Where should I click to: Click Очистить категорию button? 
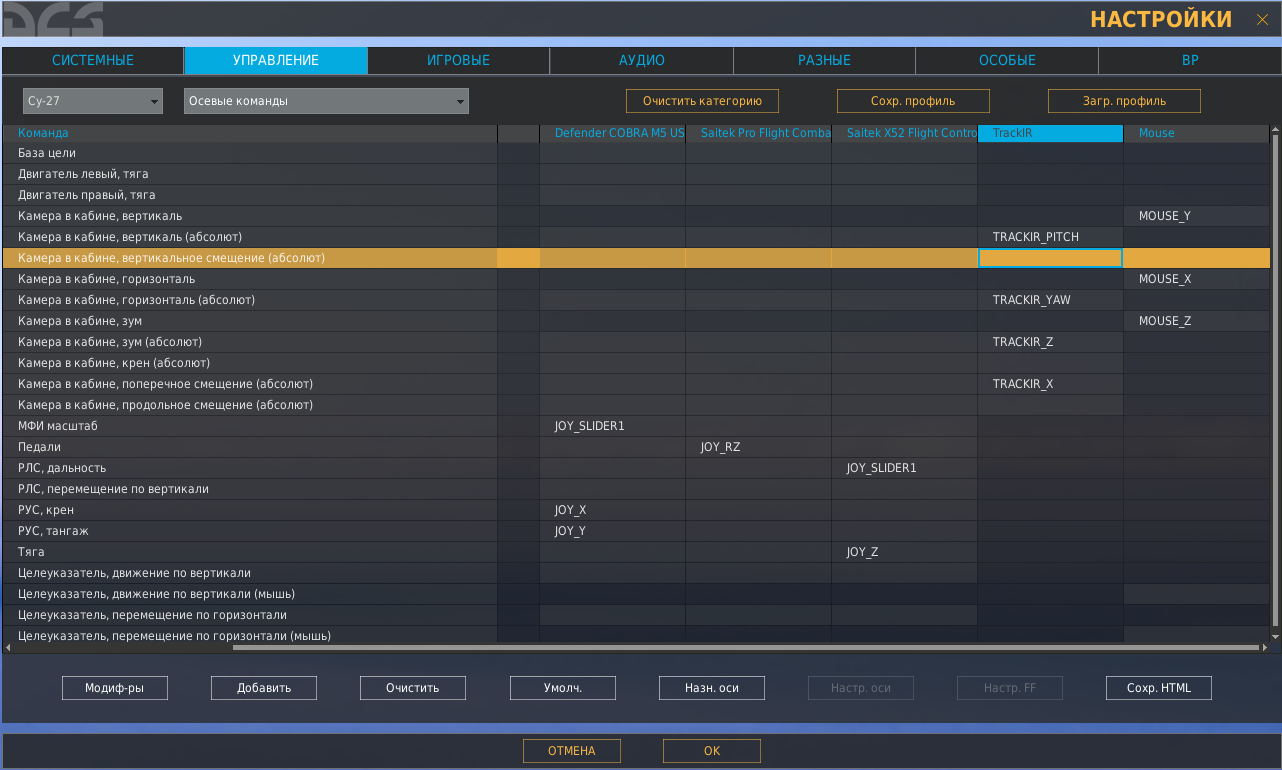703,101
